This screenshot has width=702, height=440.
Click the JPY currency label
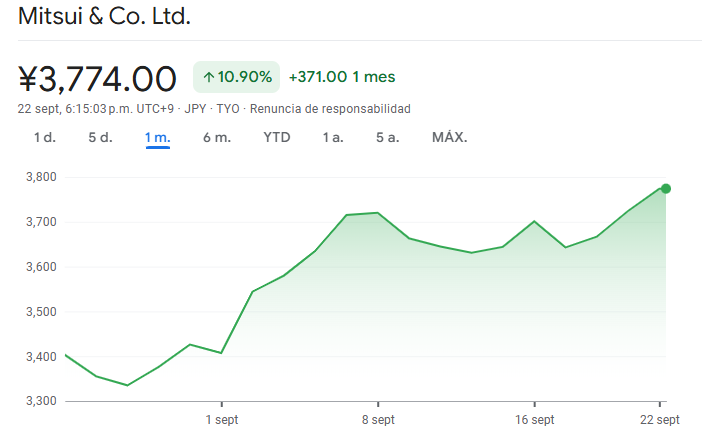[x=195, y=109]
